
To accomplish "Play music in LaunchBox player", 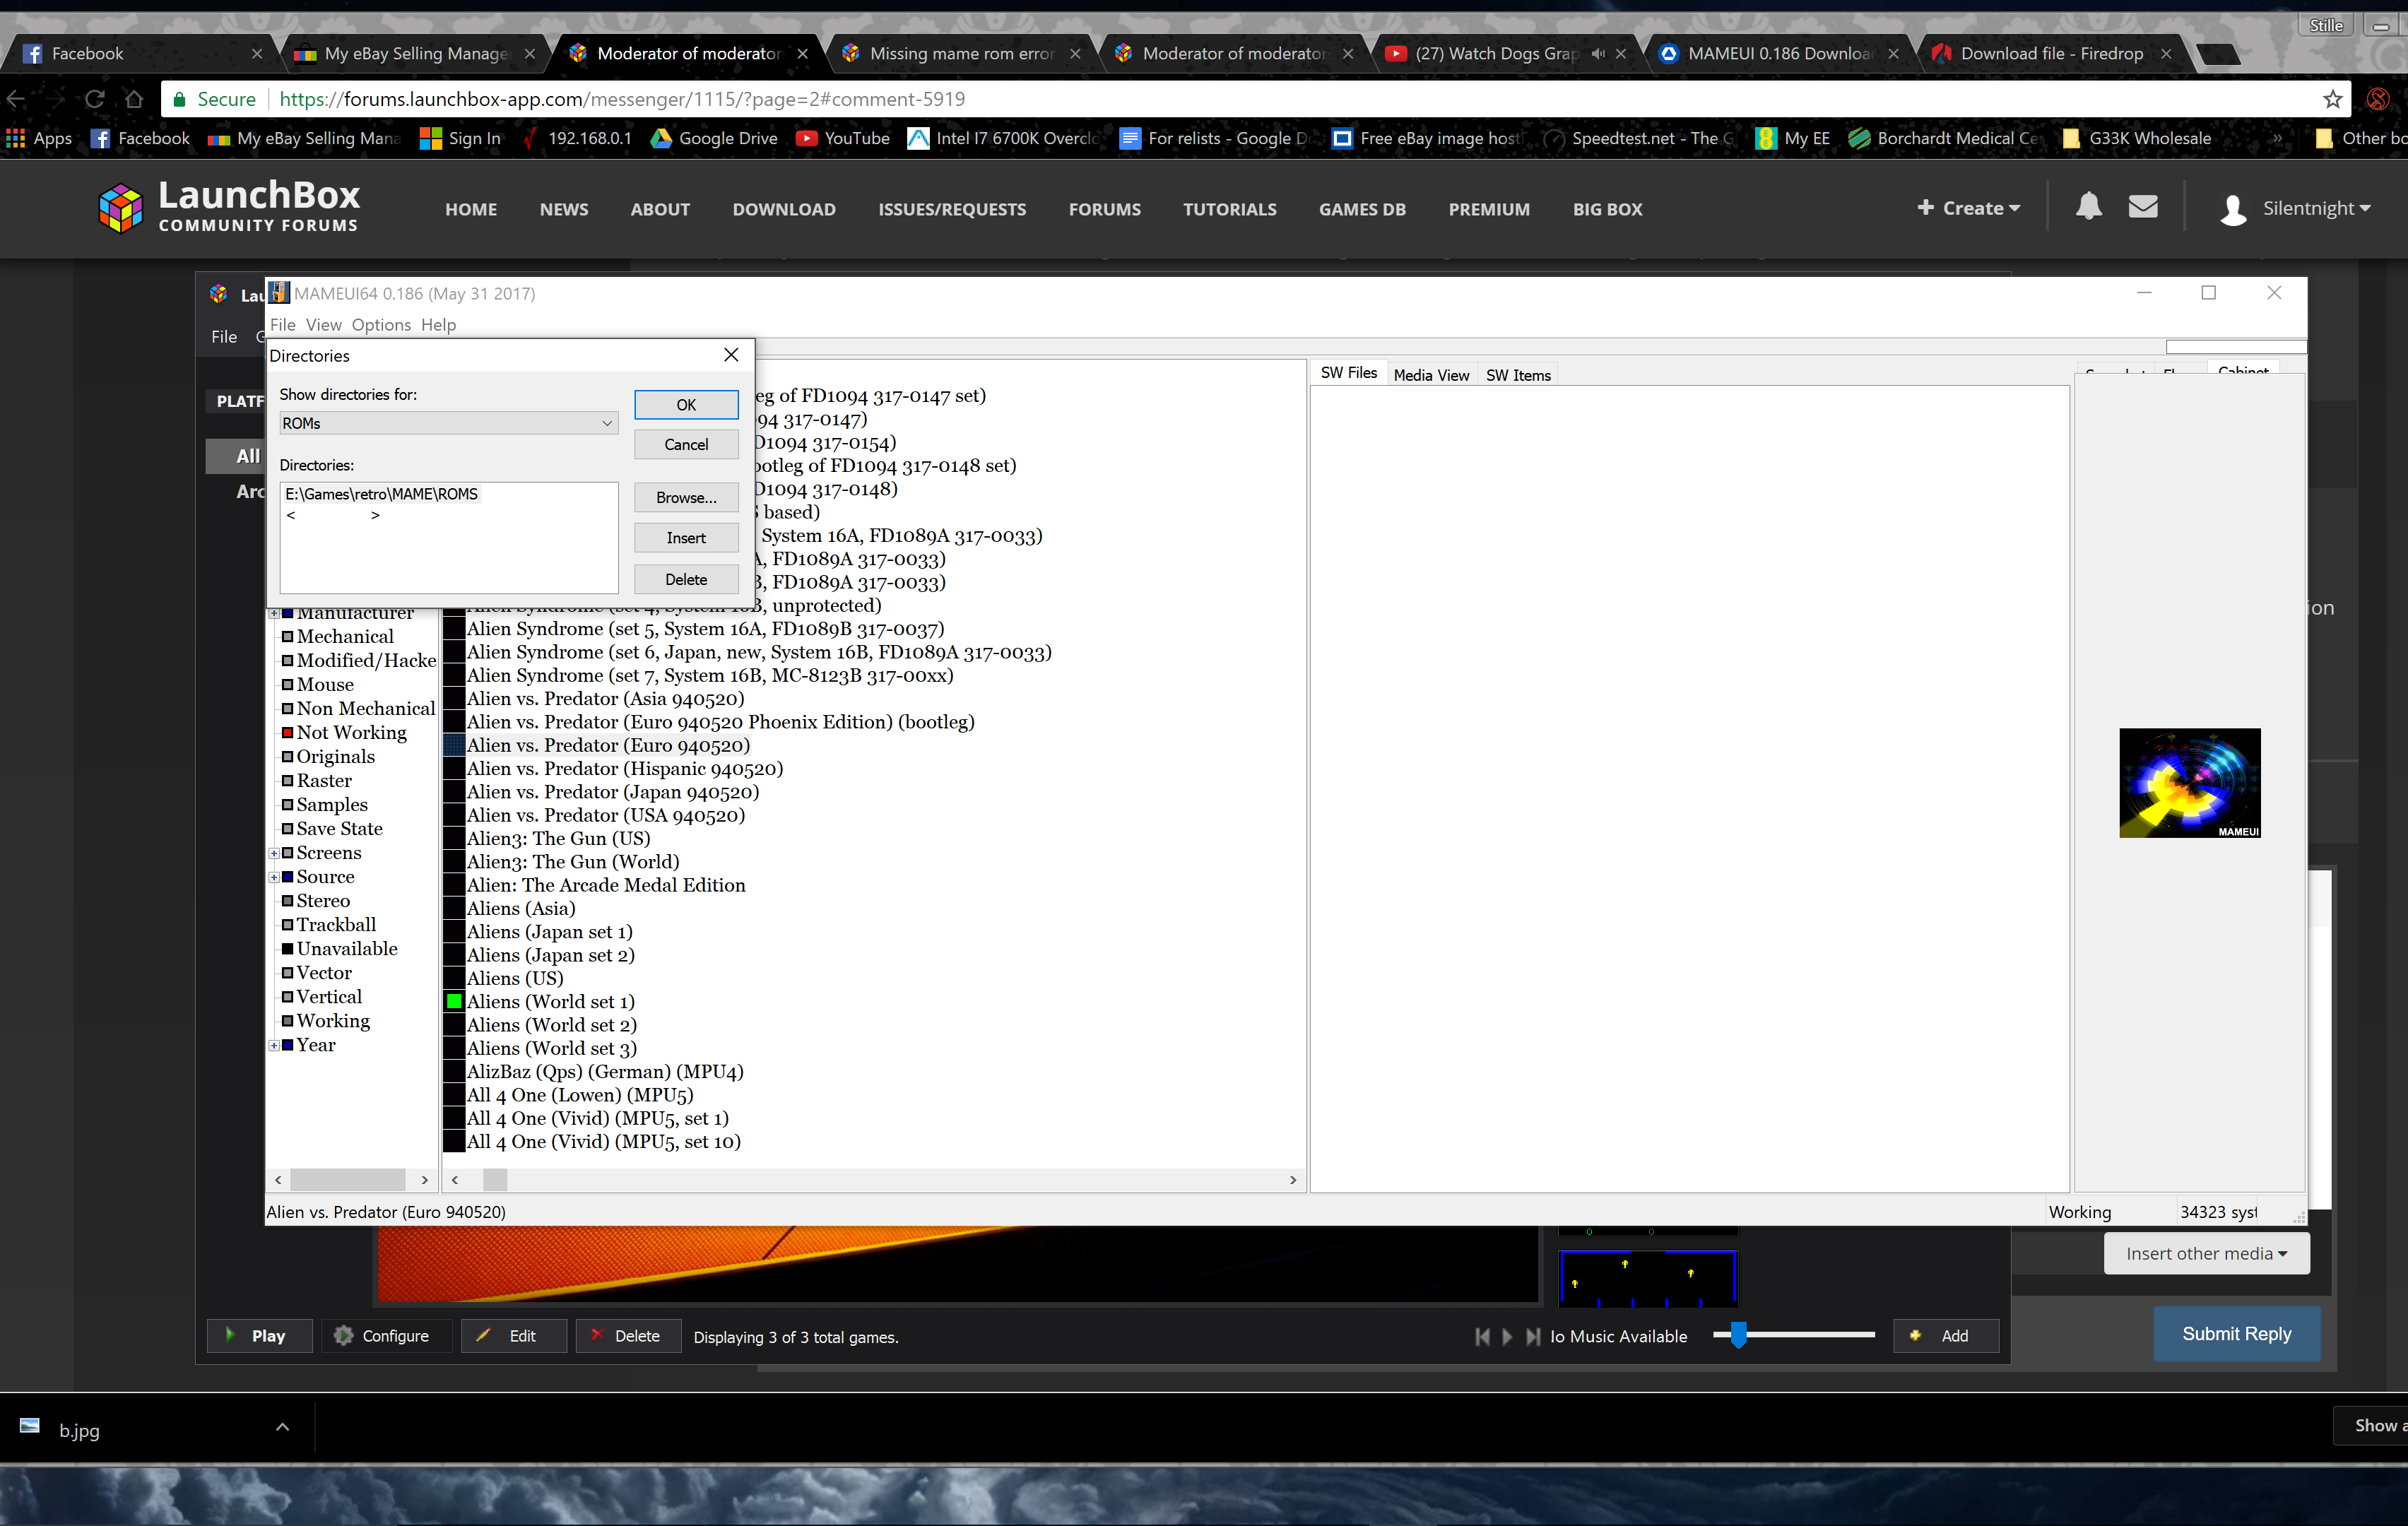I will [1507, 1336].
